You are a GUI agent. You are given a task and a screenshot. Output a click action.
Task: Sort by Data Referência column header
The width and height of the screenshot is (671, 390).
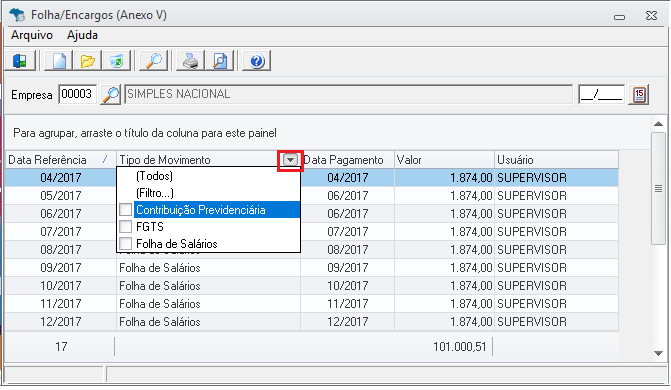pyautogui.click(x=60, y=160)
